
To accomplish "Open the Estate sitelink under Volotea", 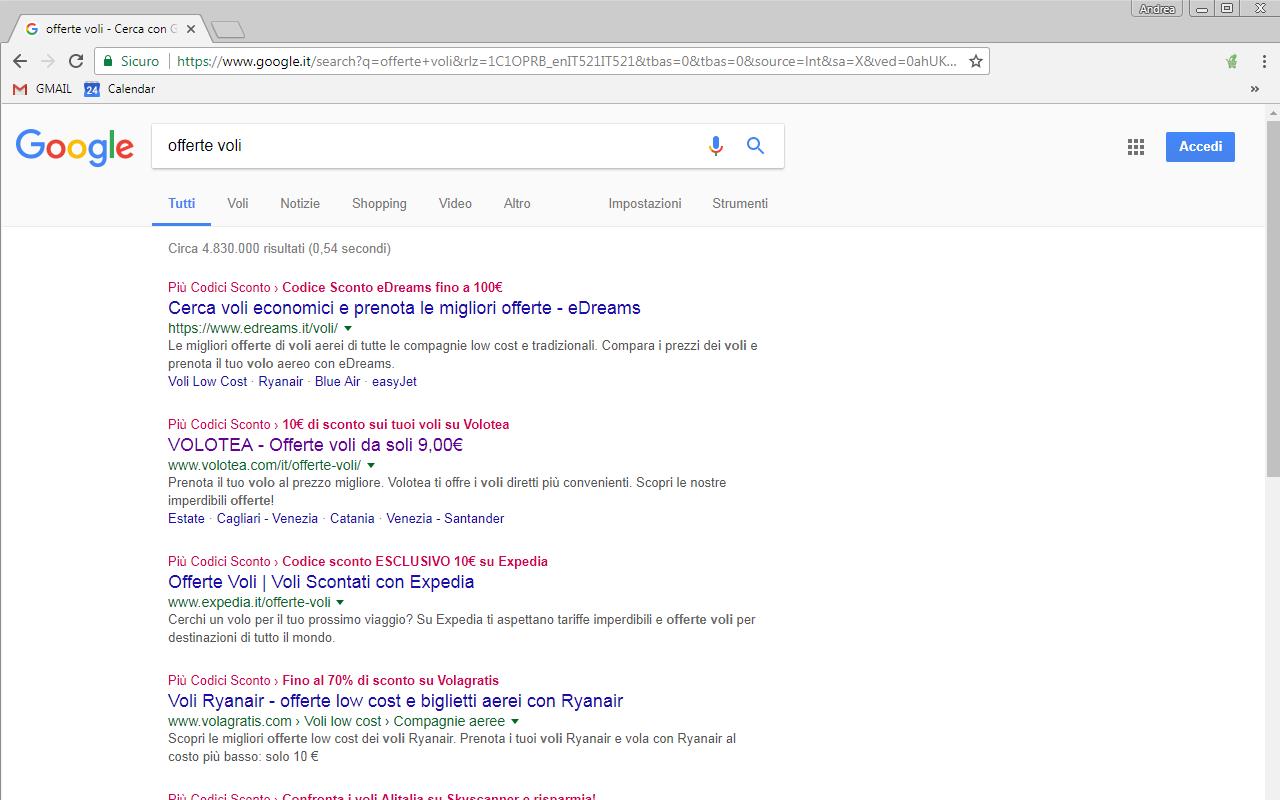I will click(x=186, y=518).
